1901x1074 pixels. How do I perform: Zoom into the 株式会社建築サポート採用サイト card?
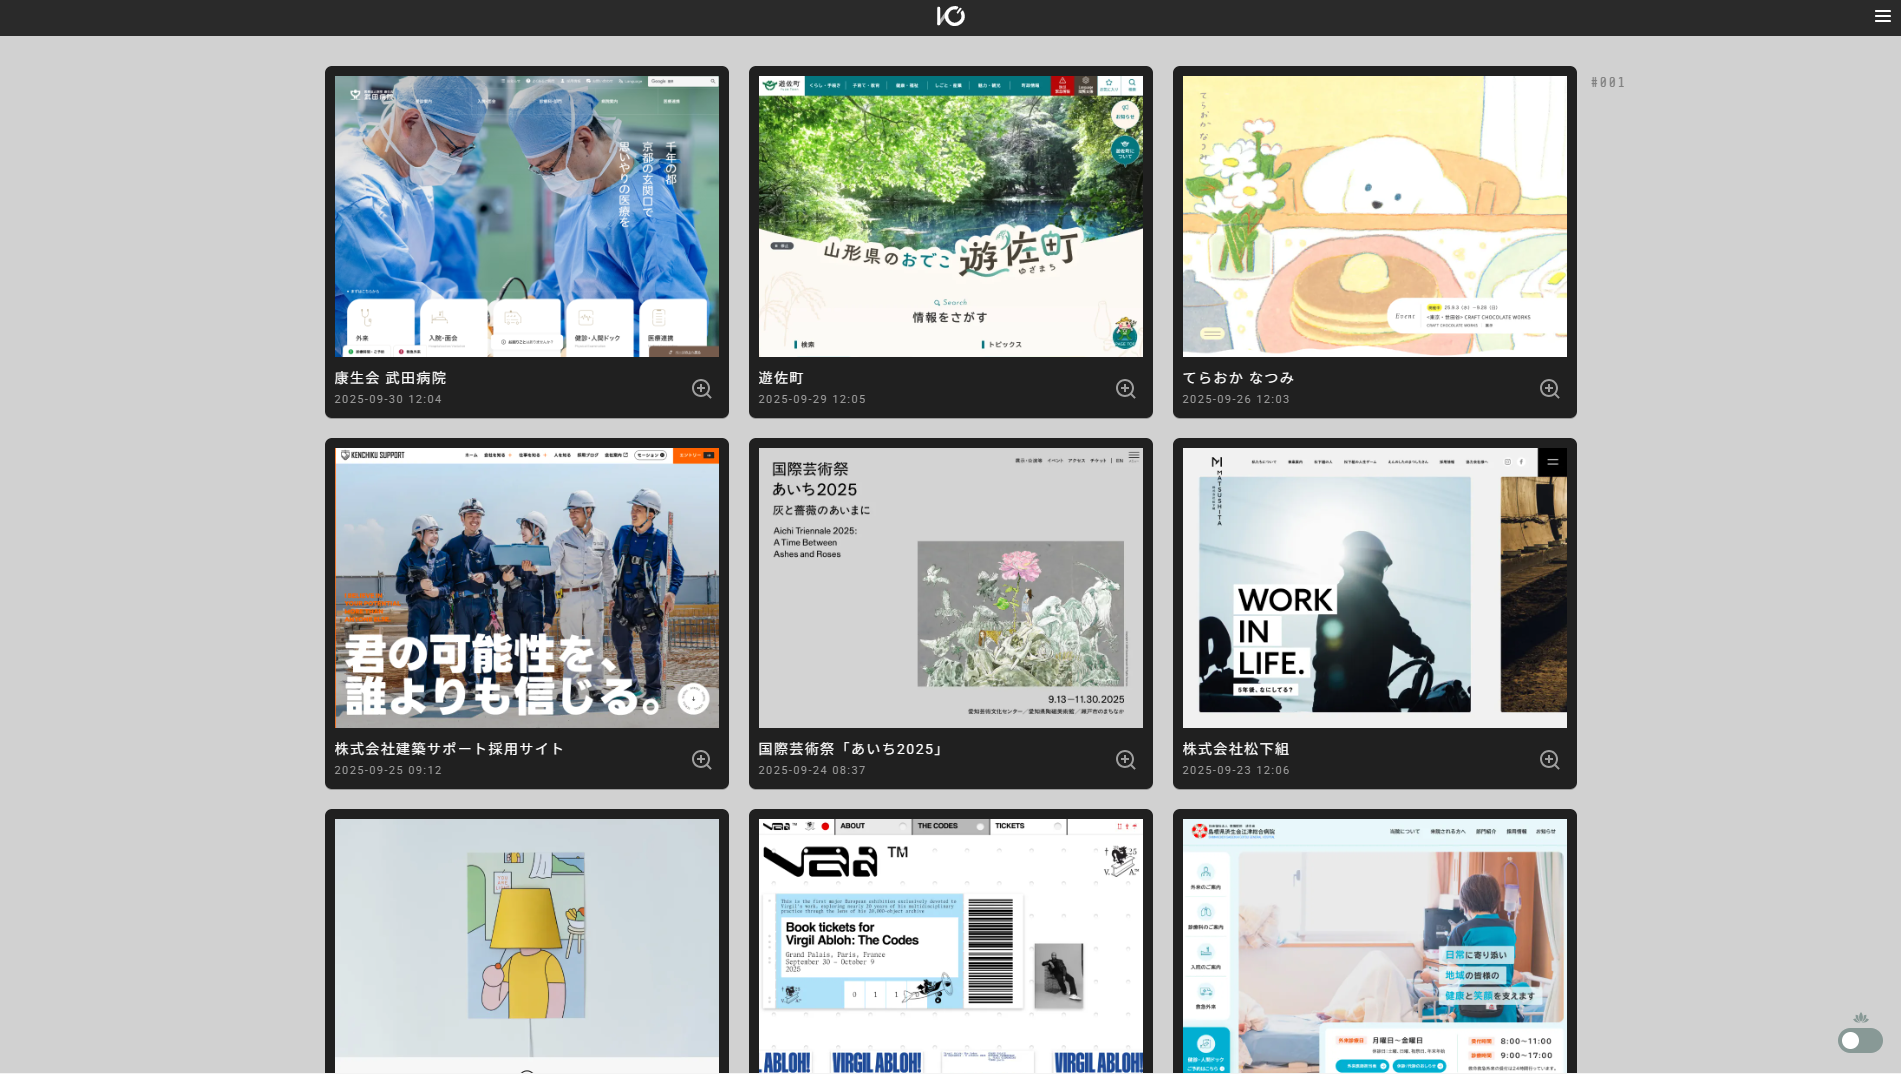point(702,760)
